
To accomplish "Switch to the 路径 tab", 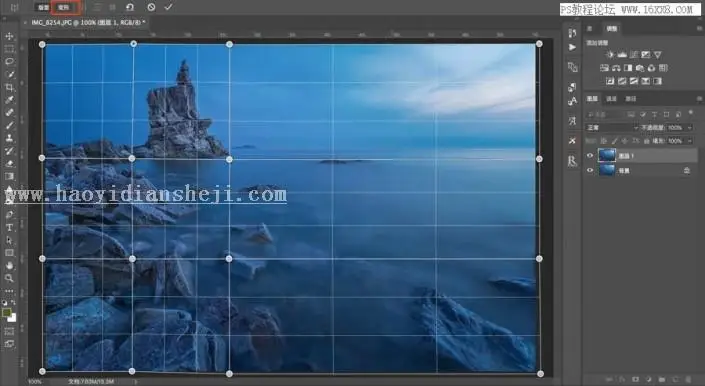I will [631, 98].
